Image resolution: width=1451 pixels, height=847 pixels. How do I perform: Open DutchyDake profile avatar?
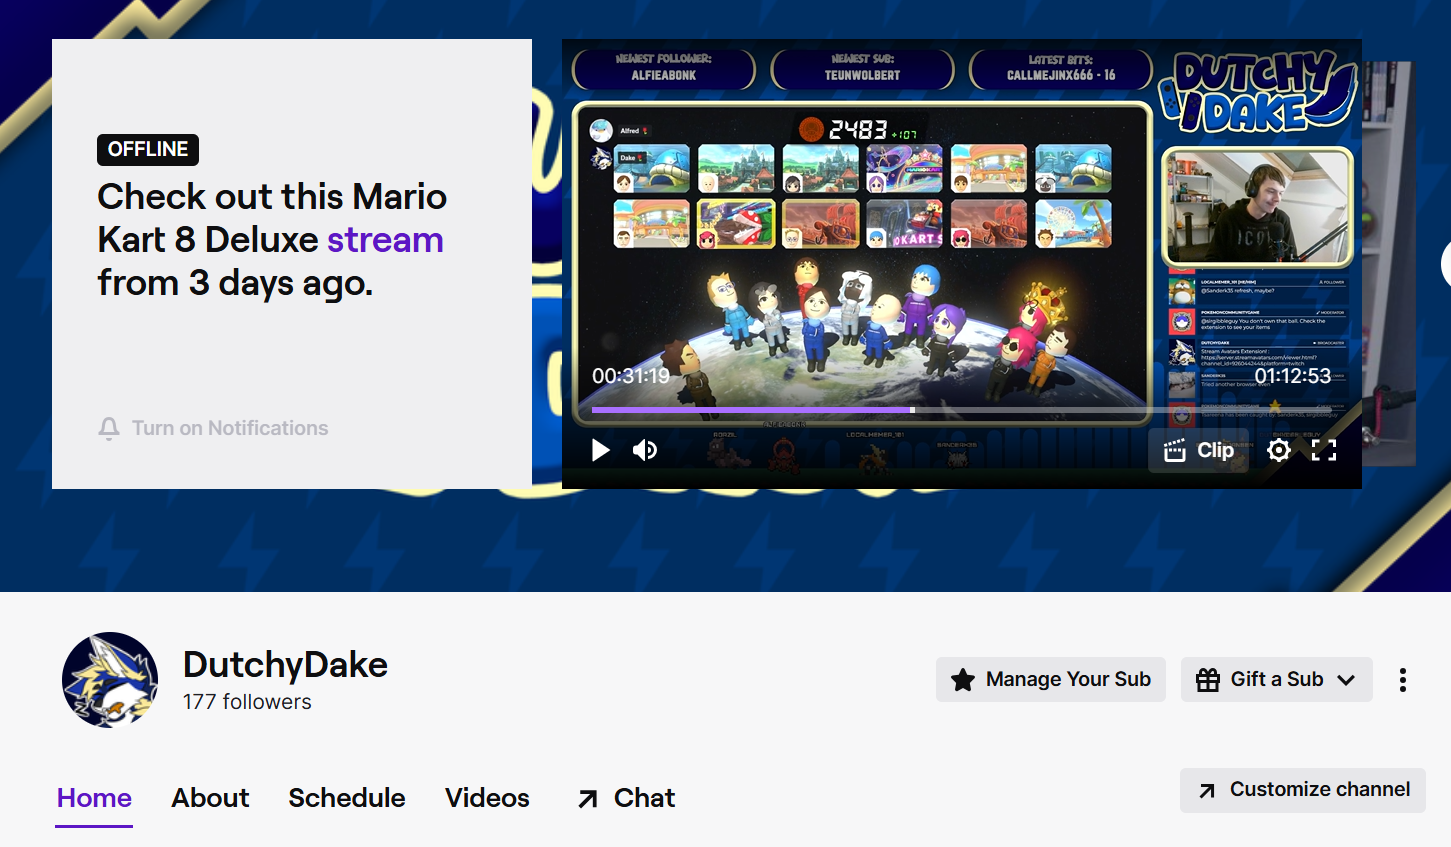click(110, 680)
